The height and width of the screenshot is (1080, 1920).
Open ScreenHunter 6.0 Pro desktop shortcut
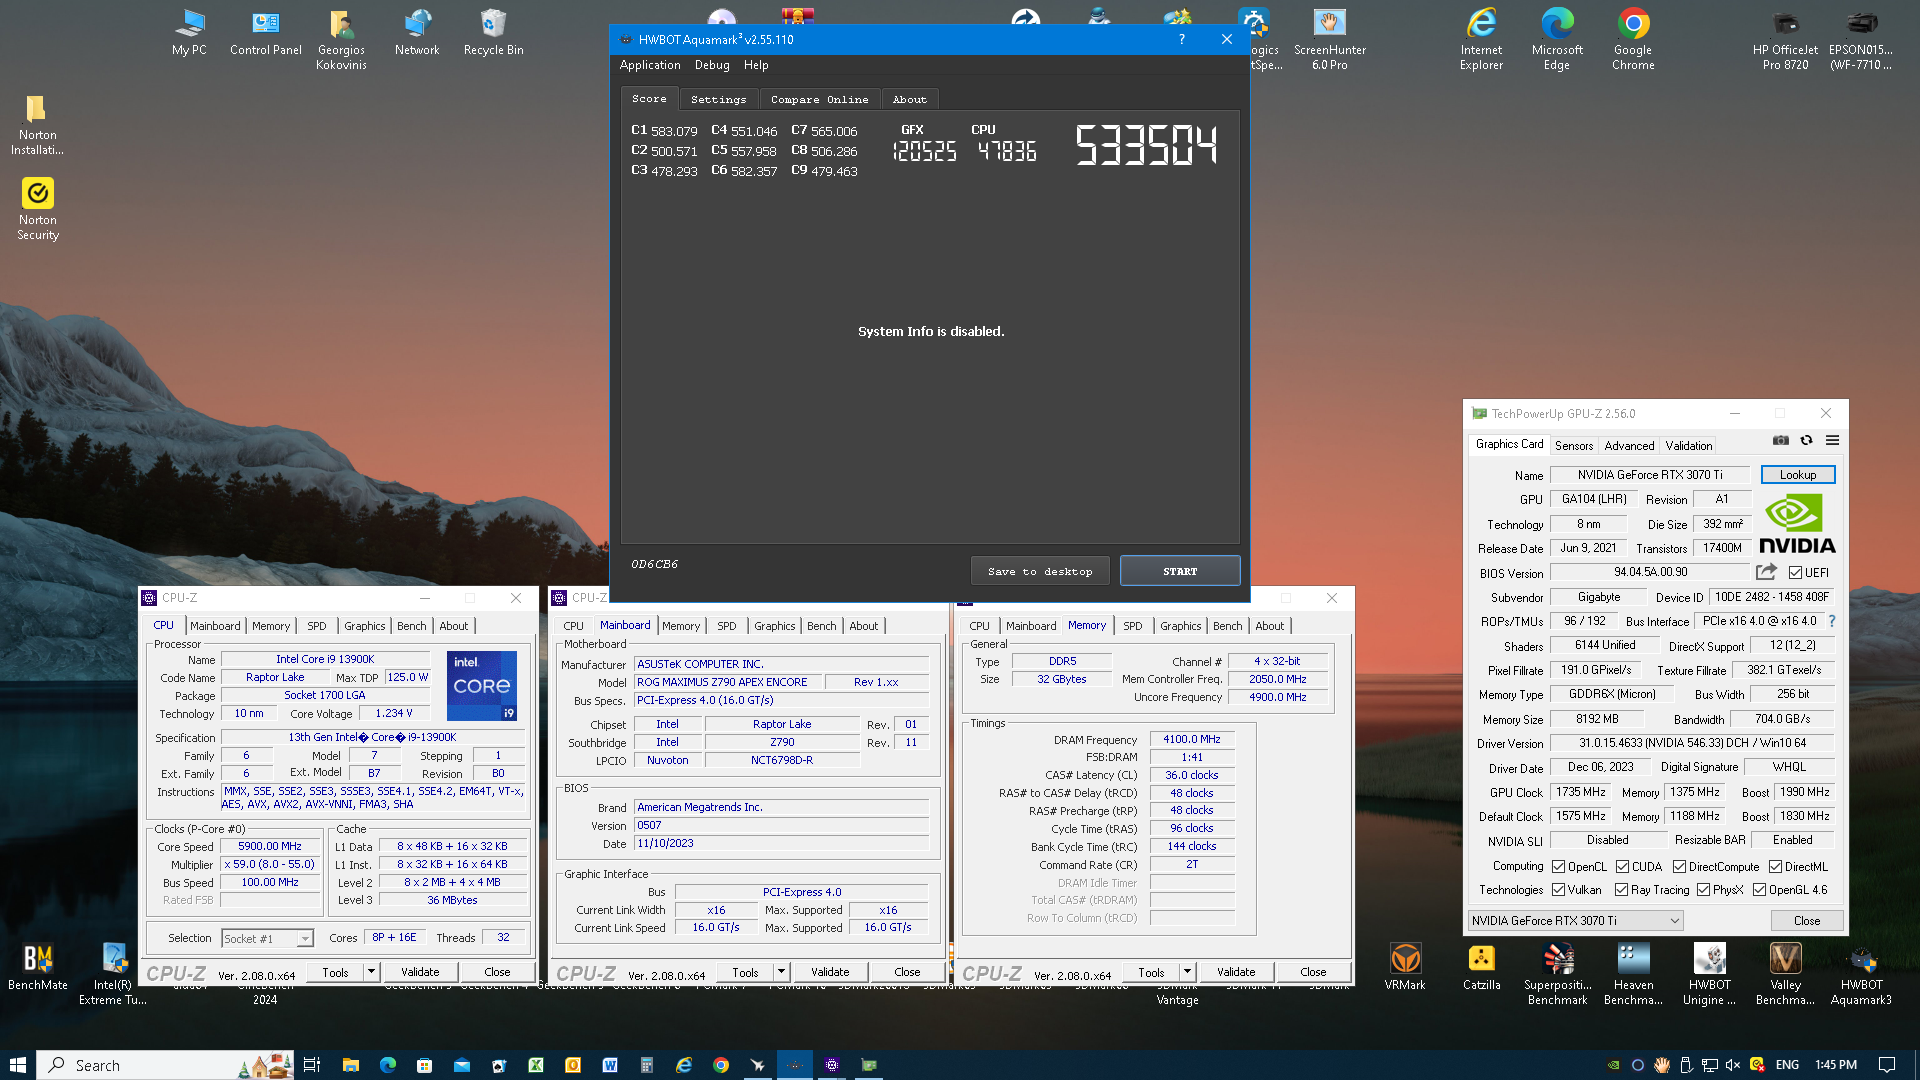1329,39
